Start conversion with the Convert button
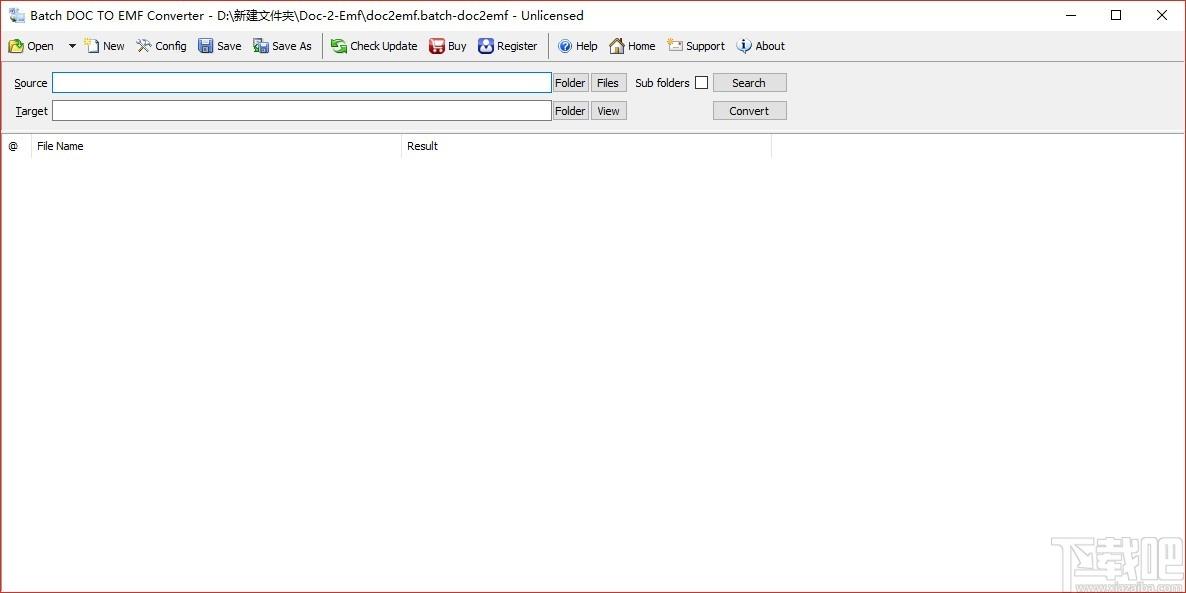The image size is (1186, 593). coord(750,110)
